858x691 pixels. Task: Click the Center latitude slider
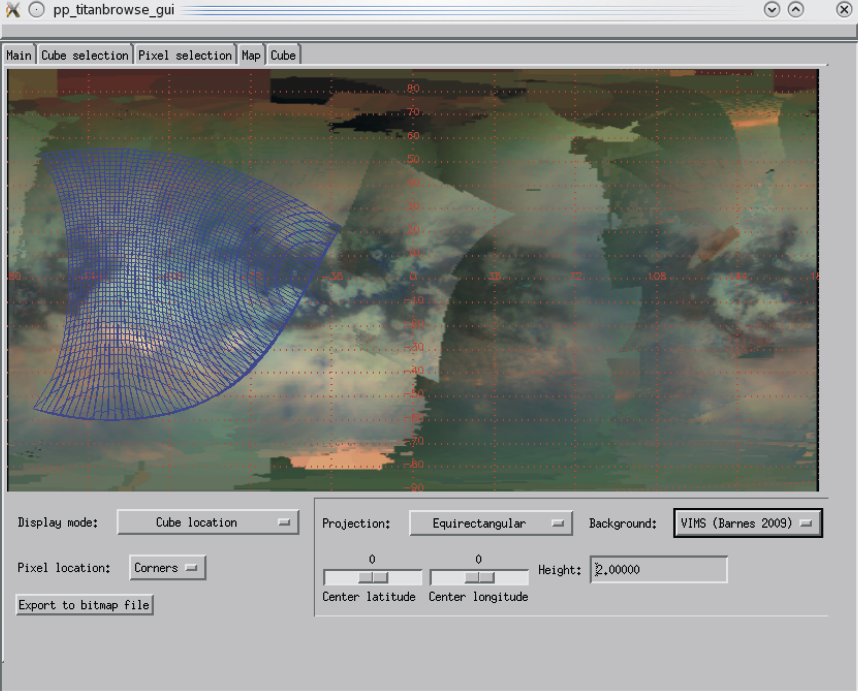click(373, 578)
